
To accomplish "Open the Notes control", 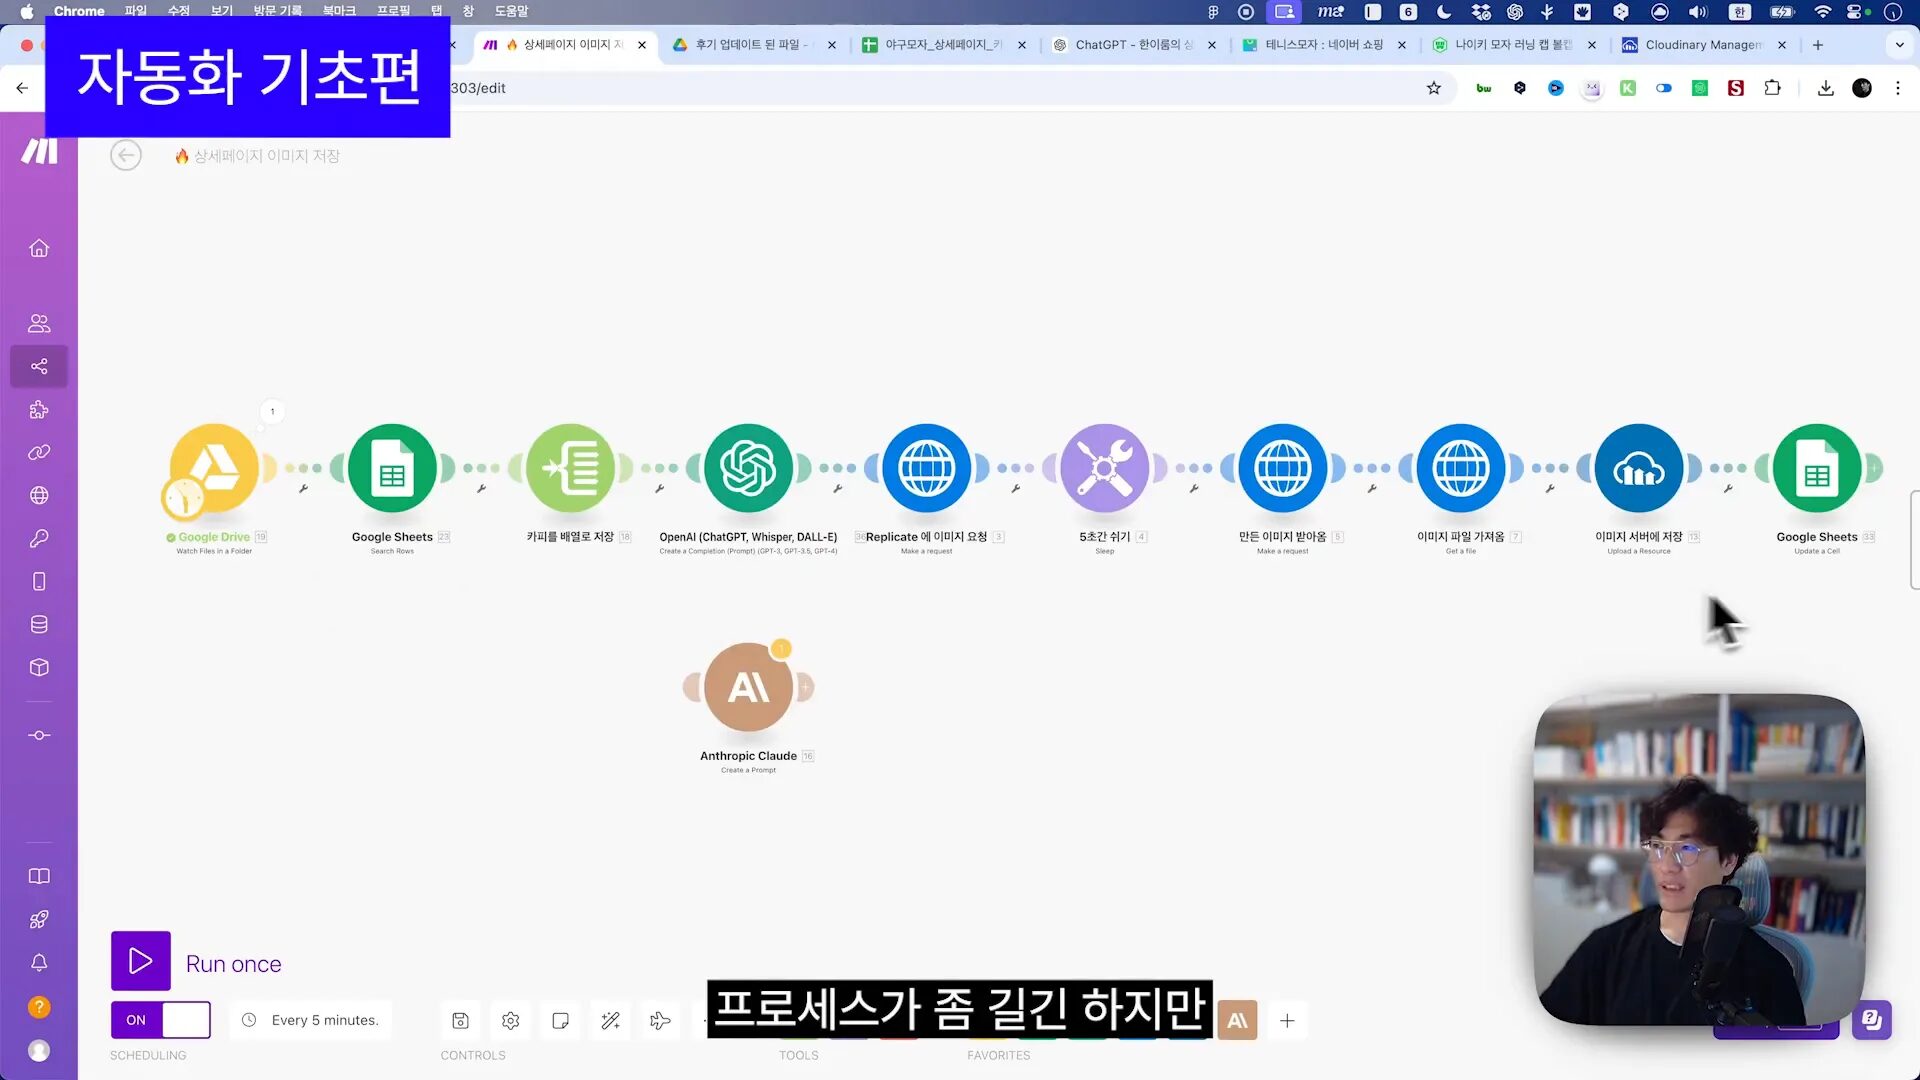I will 560,1020.
